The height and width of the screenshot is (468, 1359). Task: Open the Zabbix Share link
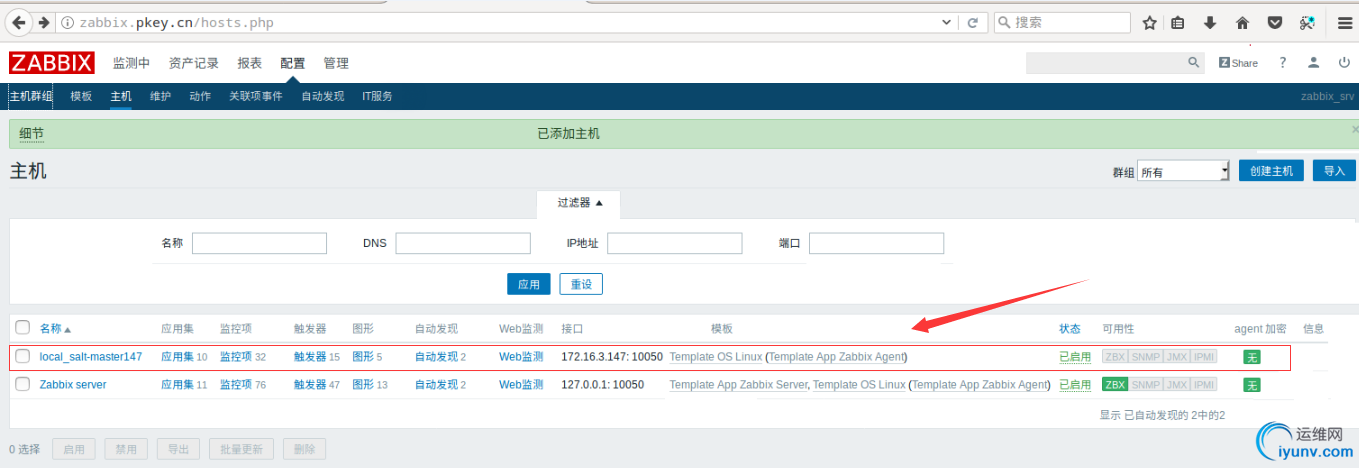click(1238, 62)
